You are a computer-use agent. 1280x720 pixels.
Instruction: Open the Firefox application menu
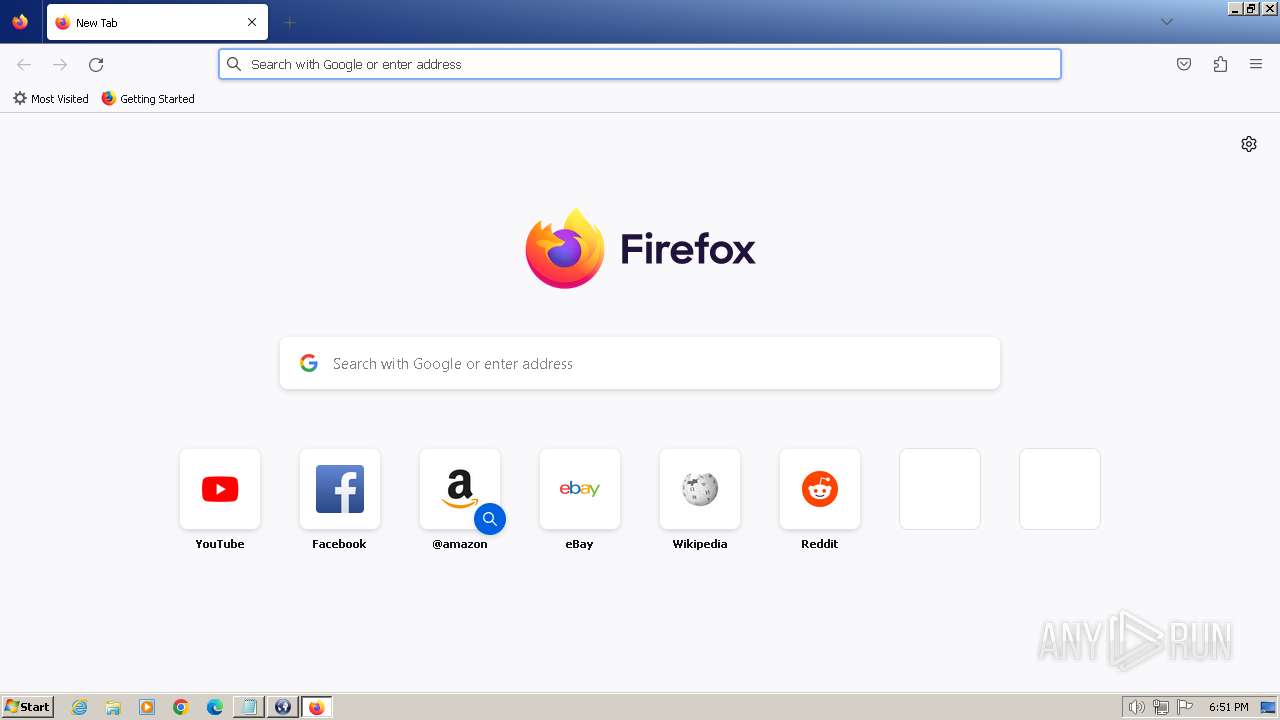pos(1256,64)
